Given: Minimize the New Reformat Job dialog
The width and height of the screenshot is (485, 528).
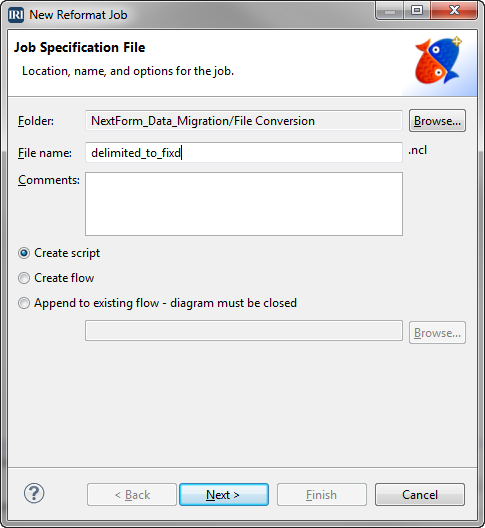Looking at the screenshot, I should pyautogui.click(x=390, y=11).
